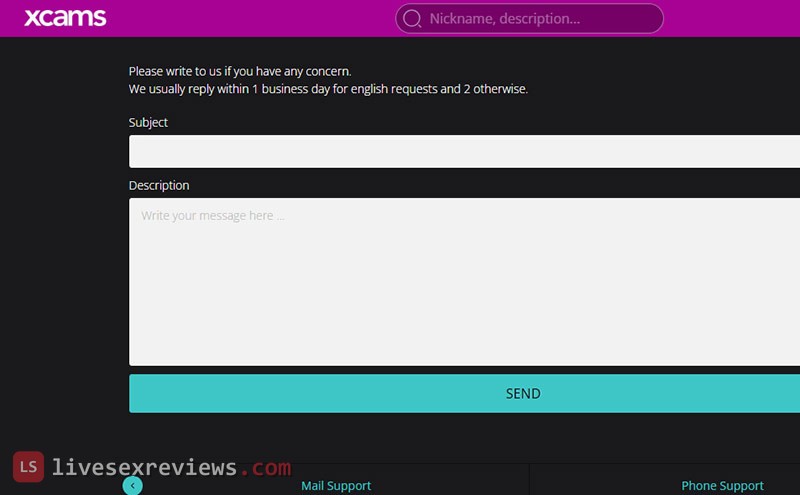Click the teal left-arrow circle button
800x495 pixels.
point(133,486)
